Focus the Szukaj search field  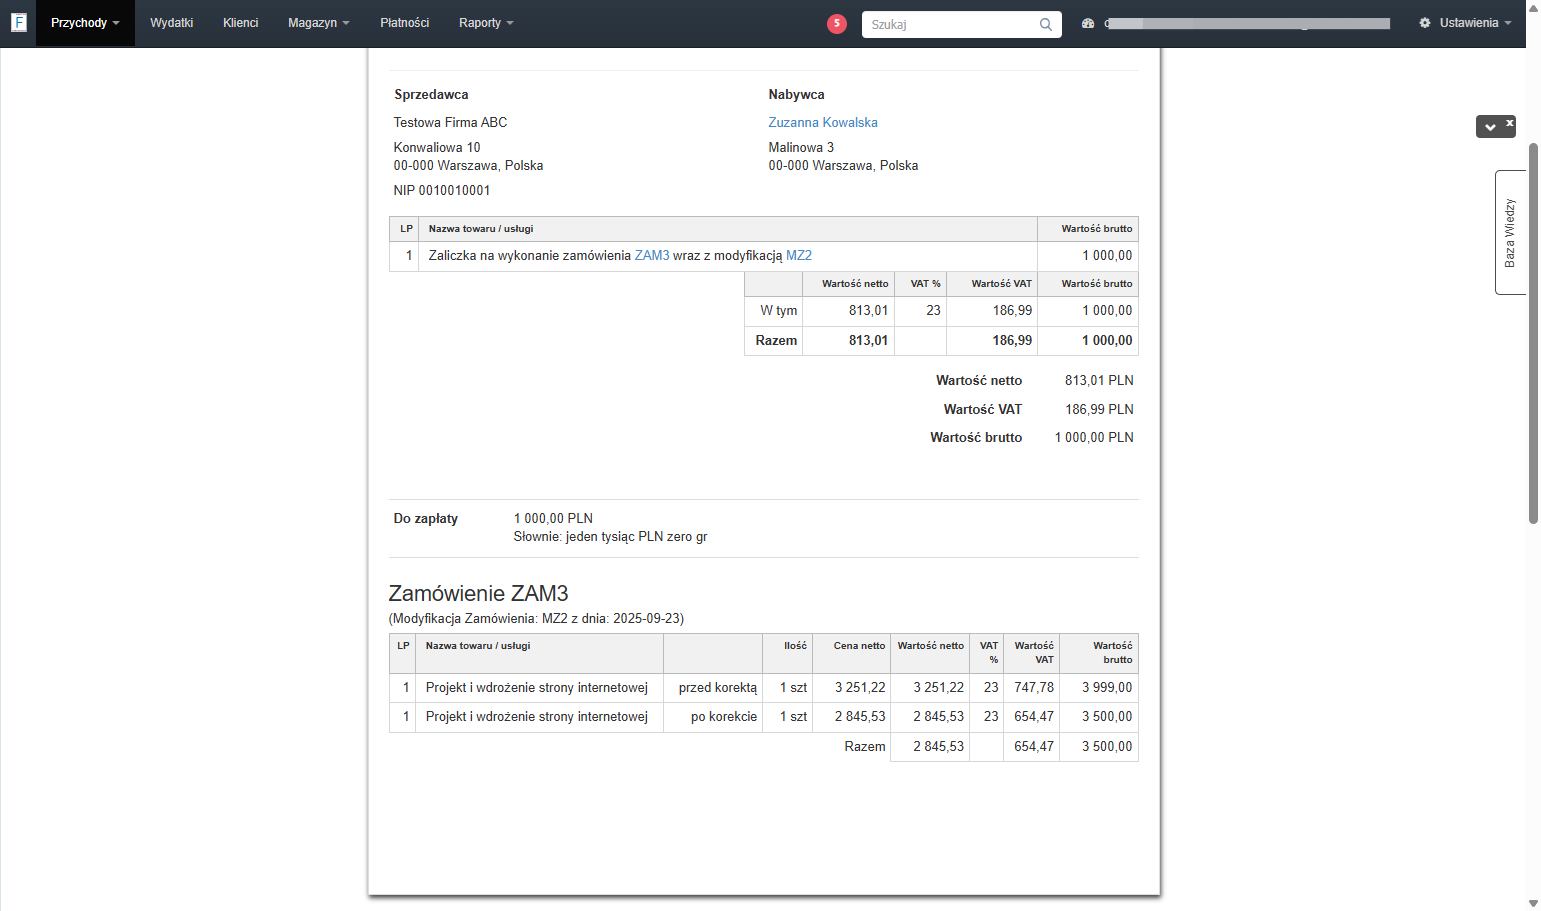pos(950,24)
